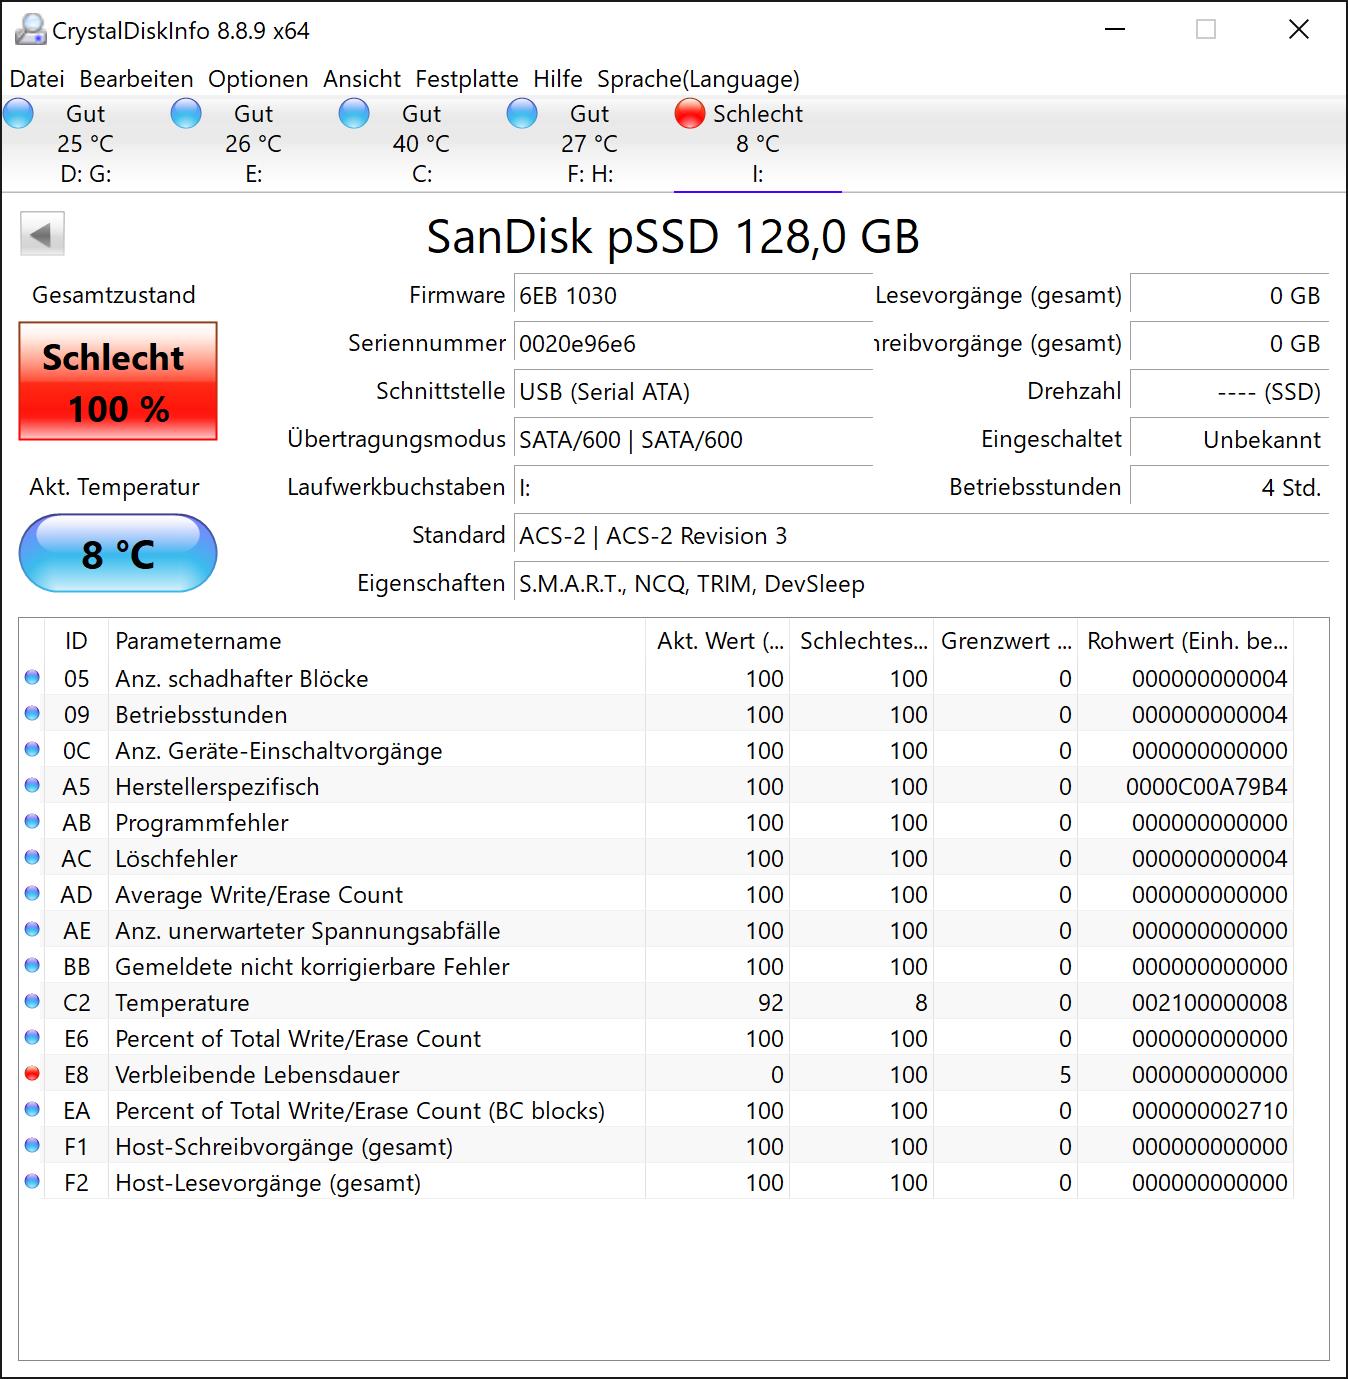Click the blue 8 °C temperature button

tap(118, 553)
